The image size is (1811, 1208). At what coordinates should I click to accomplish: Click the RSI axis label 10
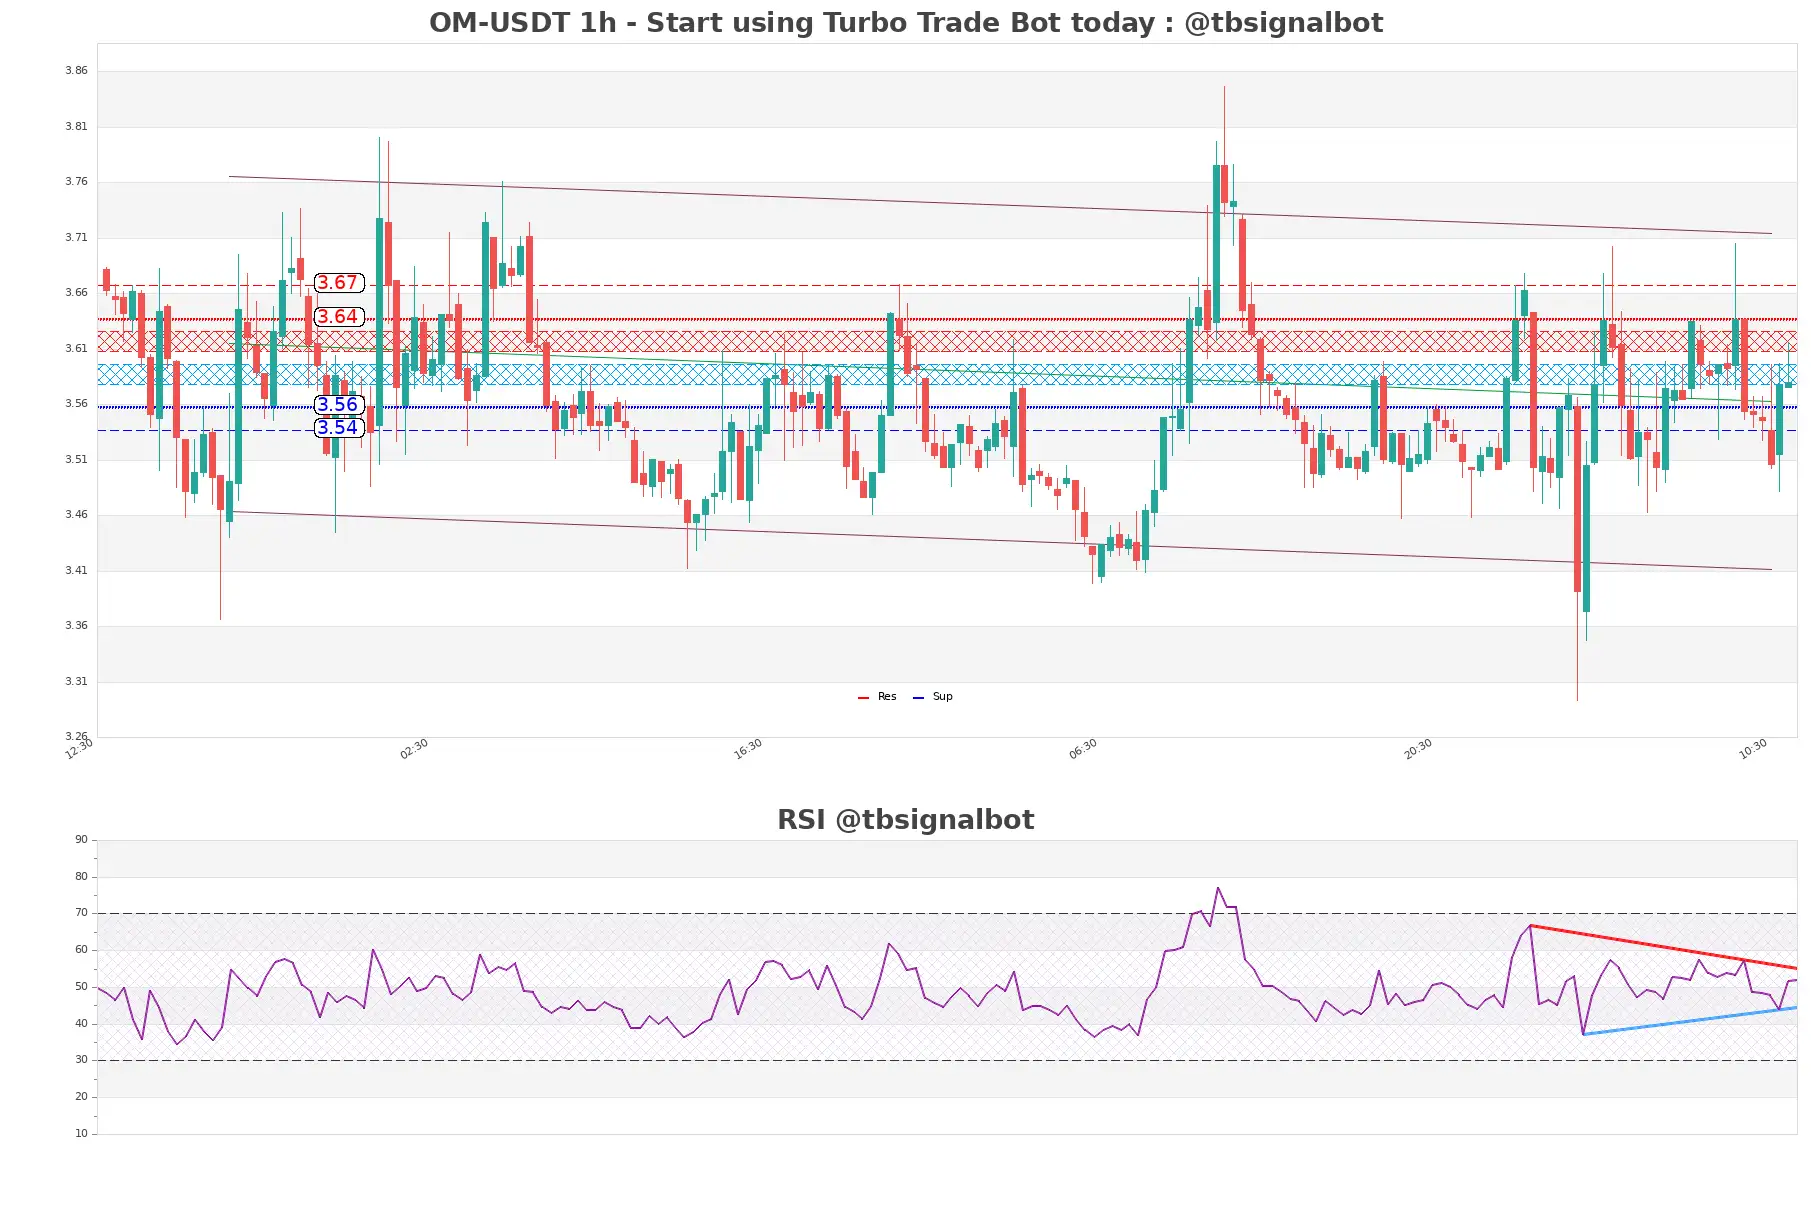click(81, 1134)
